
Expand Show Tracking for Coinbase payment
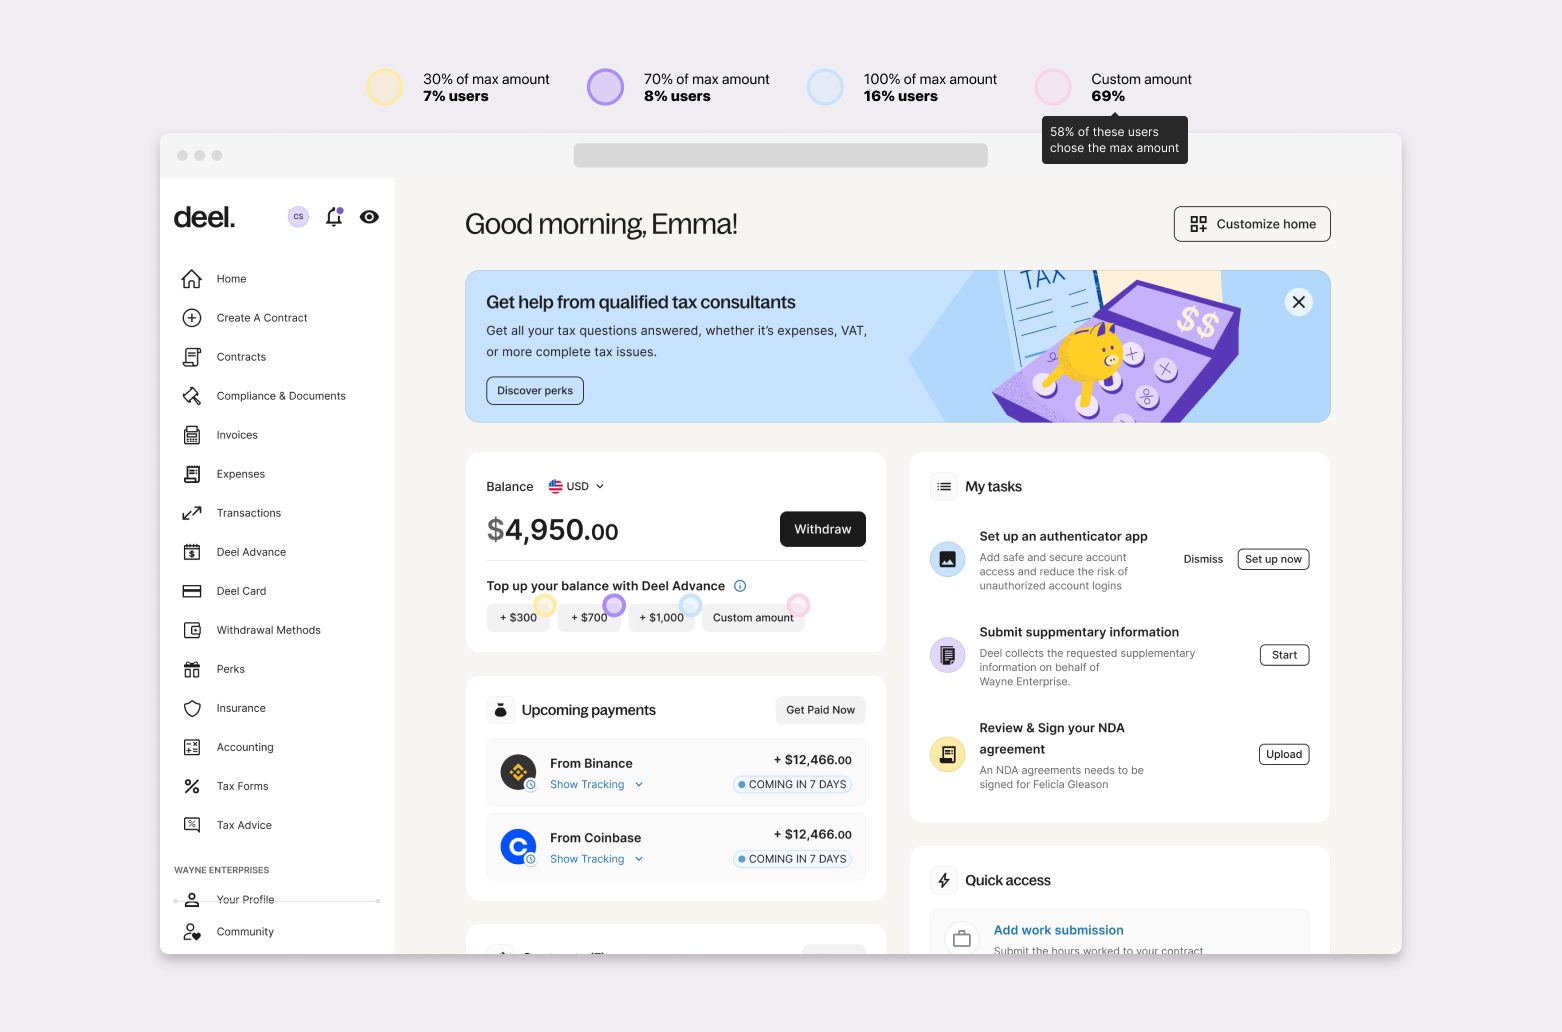596,859
